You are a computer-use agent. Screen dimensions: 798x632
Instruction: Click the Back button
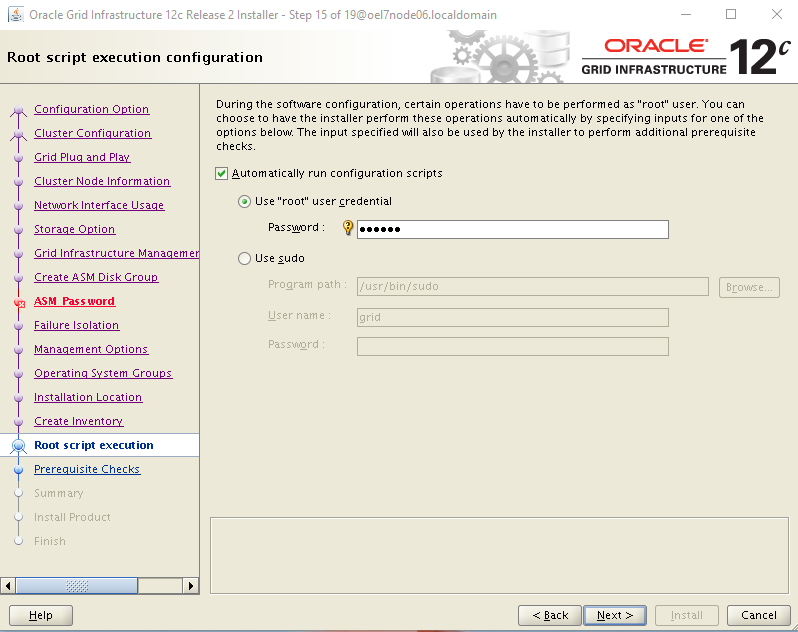coord(550,615)
